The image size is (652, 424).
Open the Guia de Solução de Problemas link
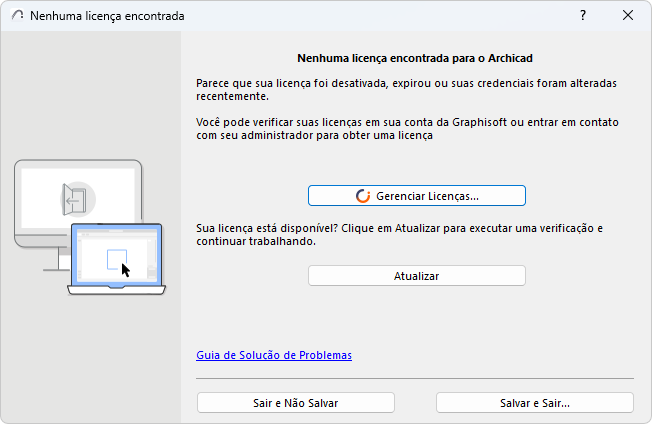(x=274, y=355)
